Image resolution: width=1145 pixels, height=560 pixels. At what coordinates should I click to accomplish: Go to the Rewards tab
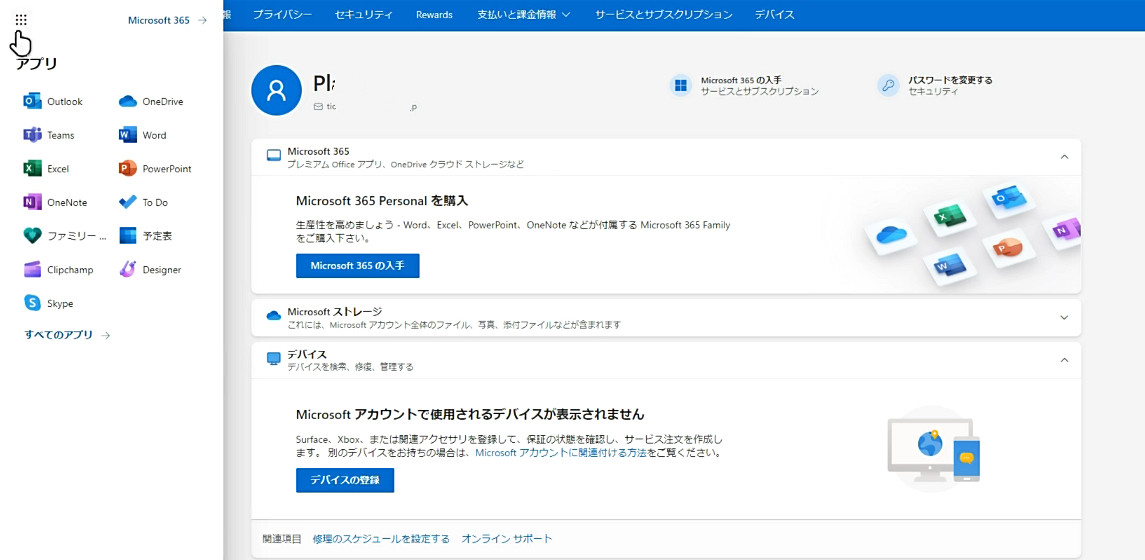point(434,15)
